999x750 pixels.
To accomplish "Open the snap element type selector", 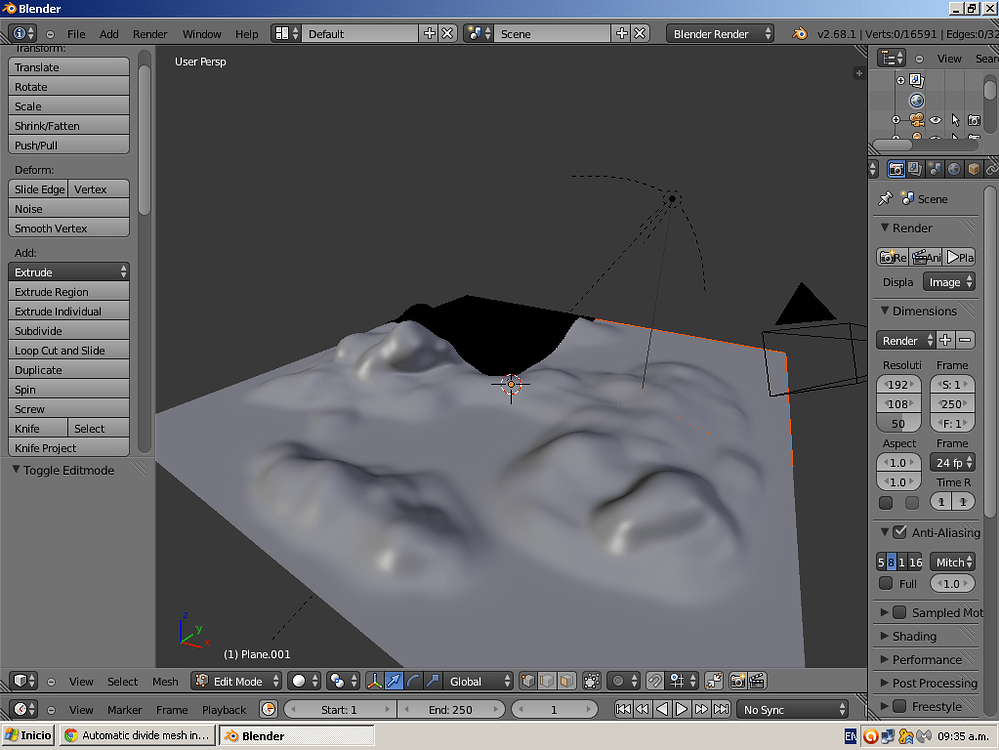I will tap(682, 681).
